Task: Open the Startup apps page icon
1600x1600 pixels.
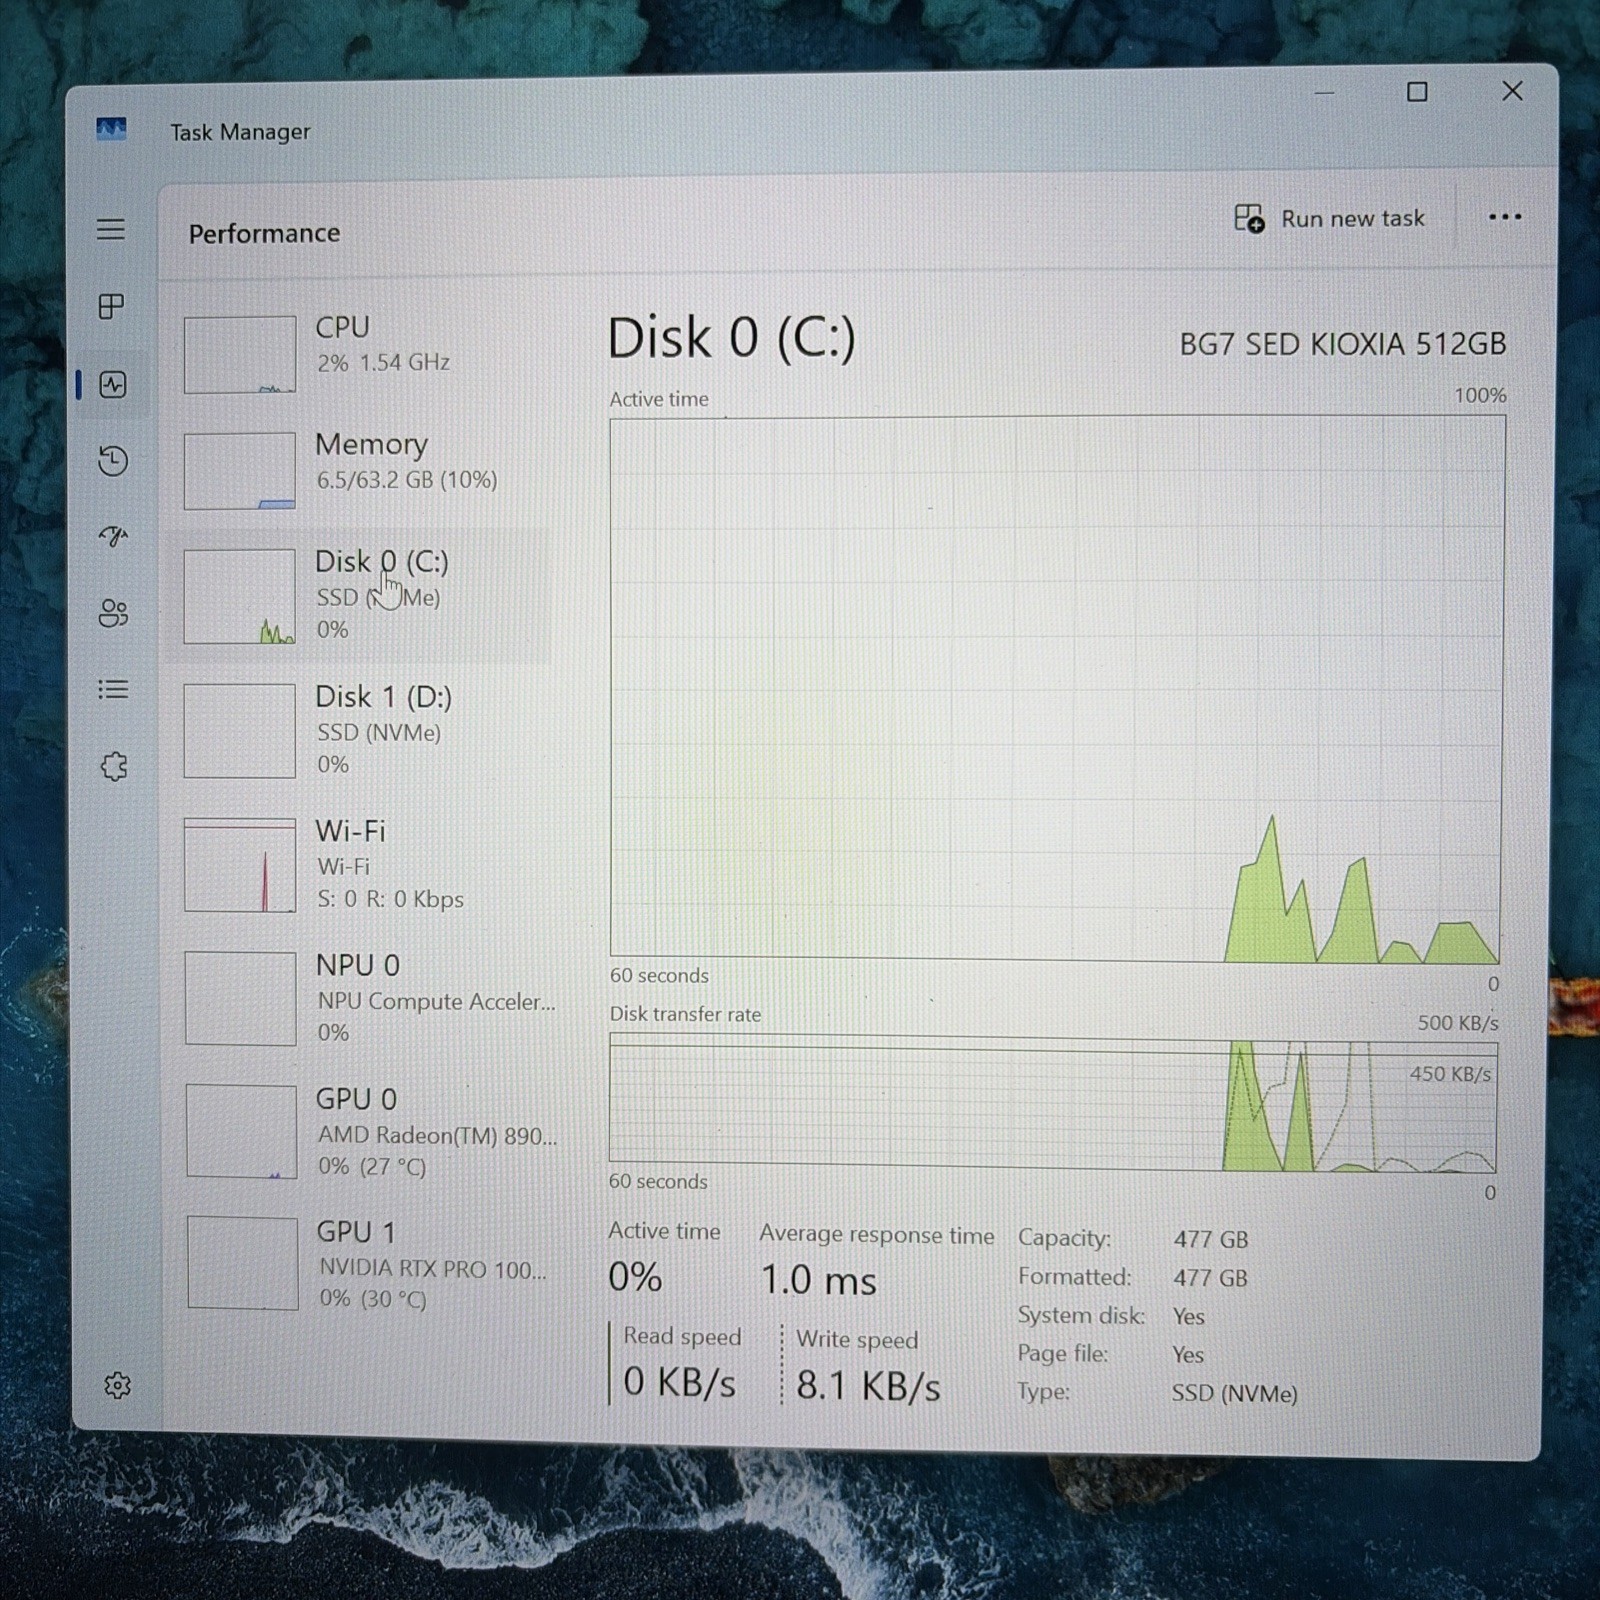Action: (x=113, y=537)
